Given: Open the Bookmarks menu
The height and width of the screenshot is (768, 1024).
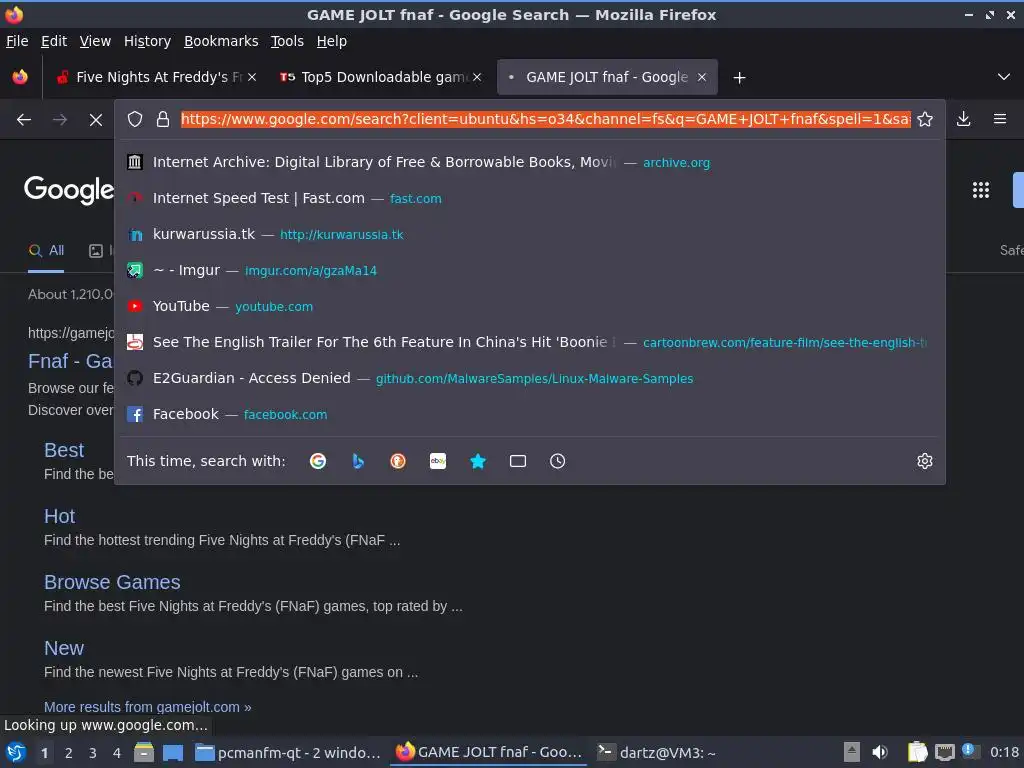Looking at the screenshot, I should [221, 41].
